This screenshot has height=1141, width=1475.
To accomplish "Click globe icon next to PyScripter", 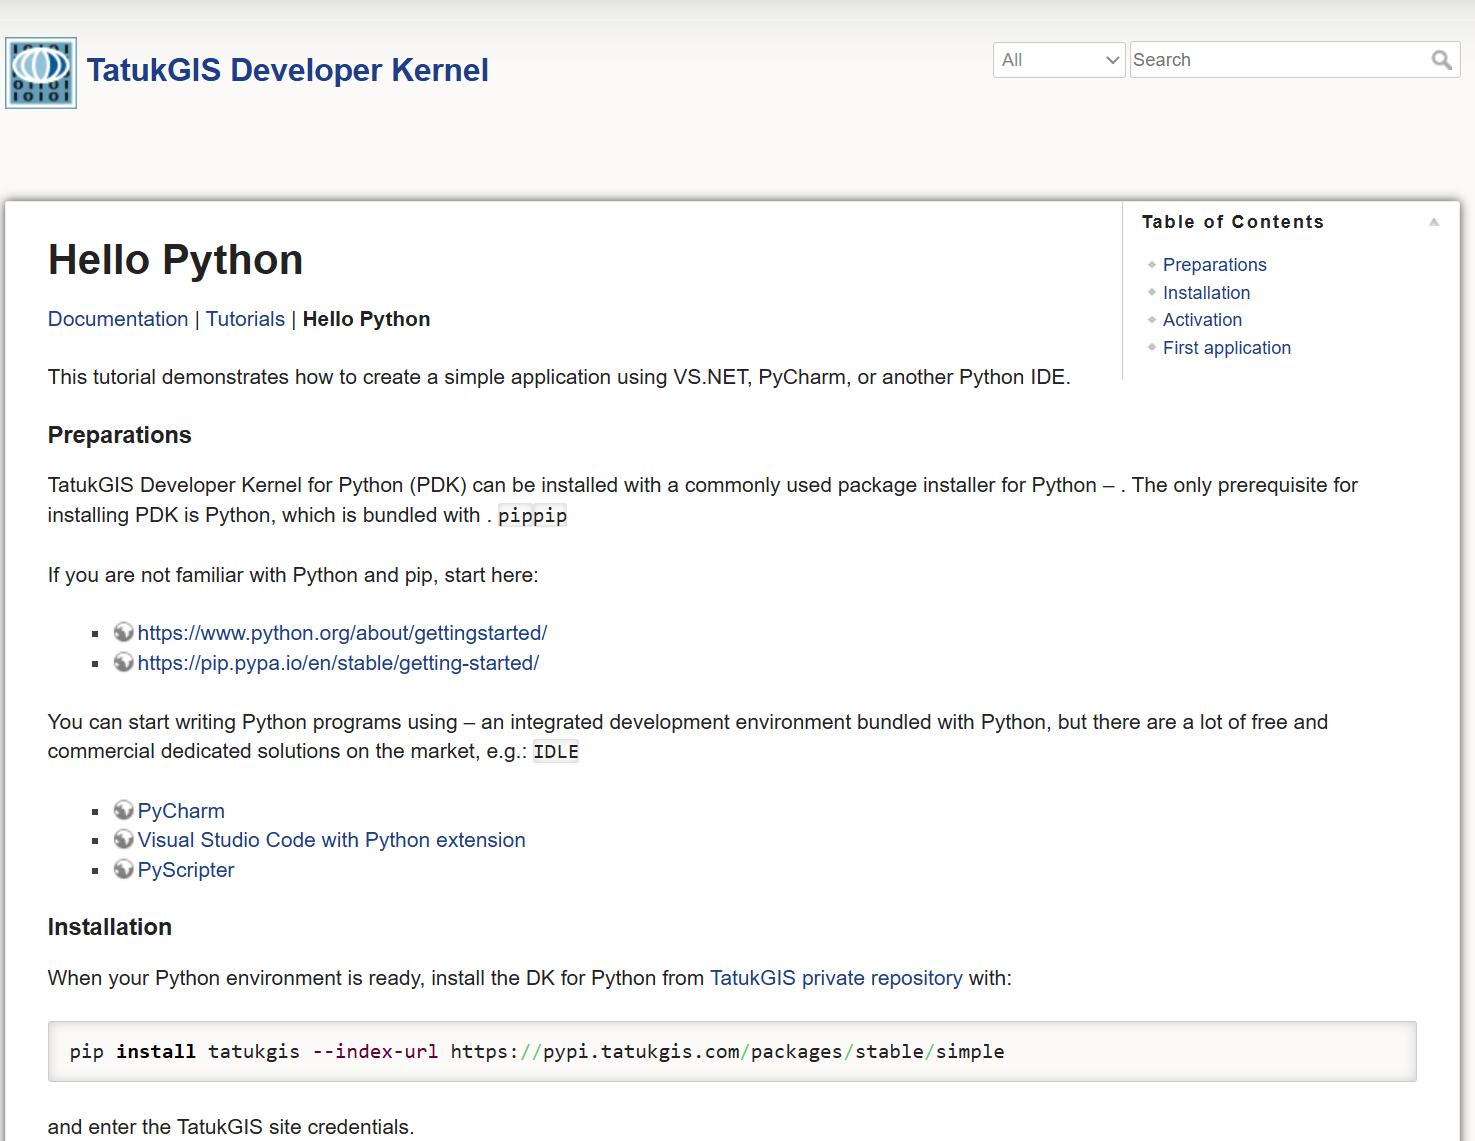I will click(x=124, y=869).
